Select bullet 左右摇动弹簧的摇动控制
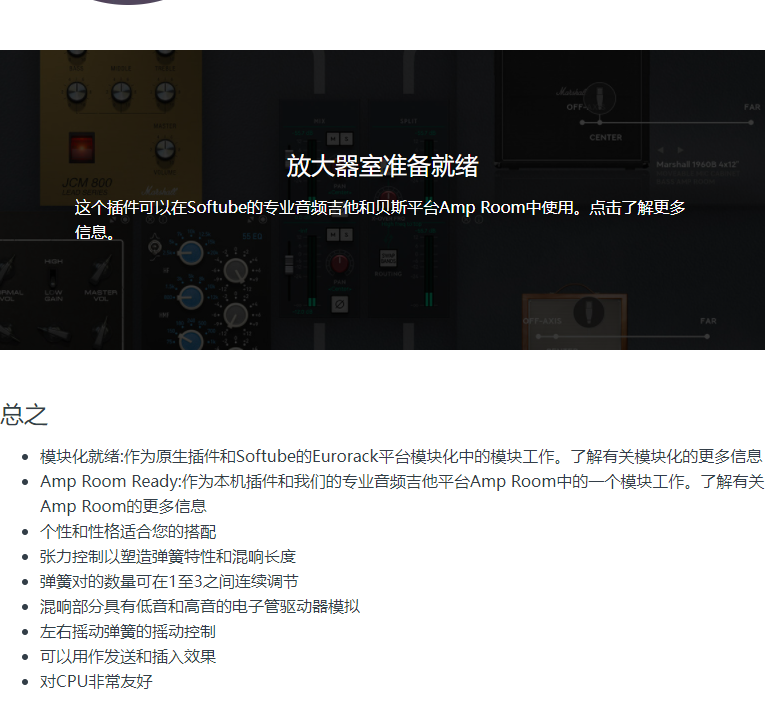 click(x=128, y=632)
